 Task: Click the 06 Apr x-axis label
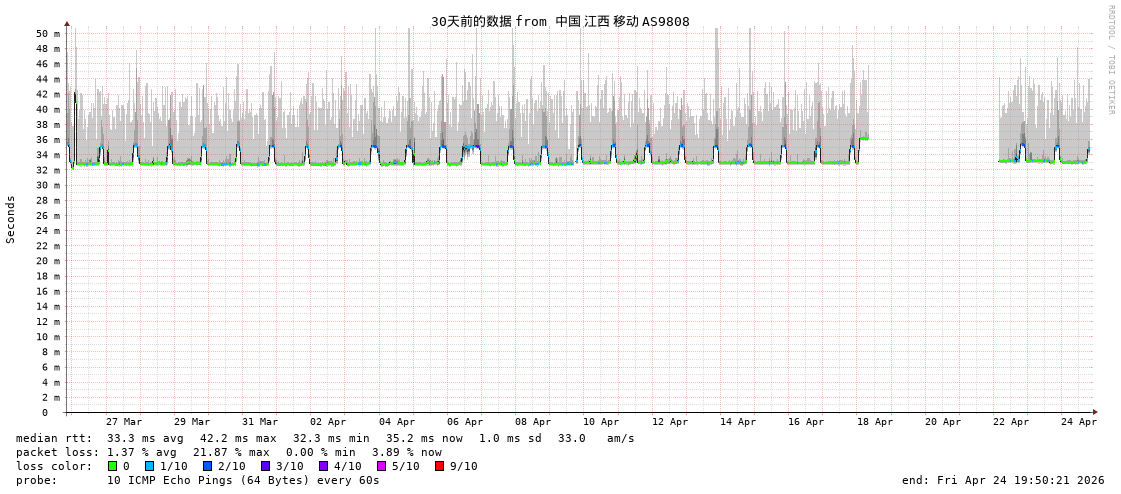(x=465, y=422)
